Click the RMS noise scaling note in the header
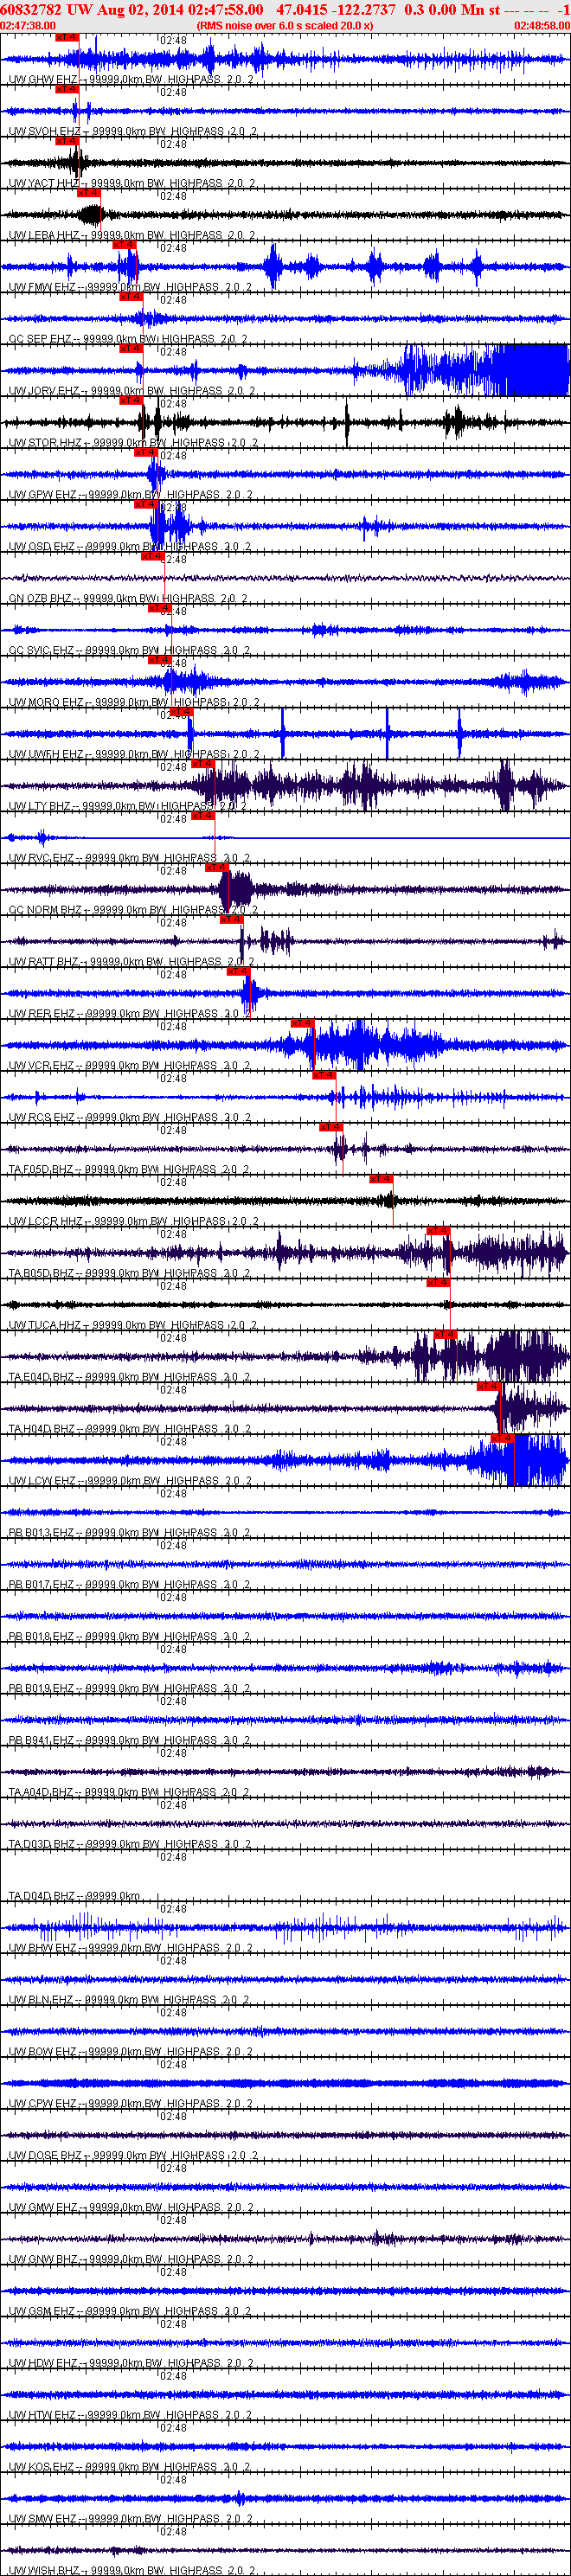Viewport: 571px width, 2576px height. coord(285,26)
